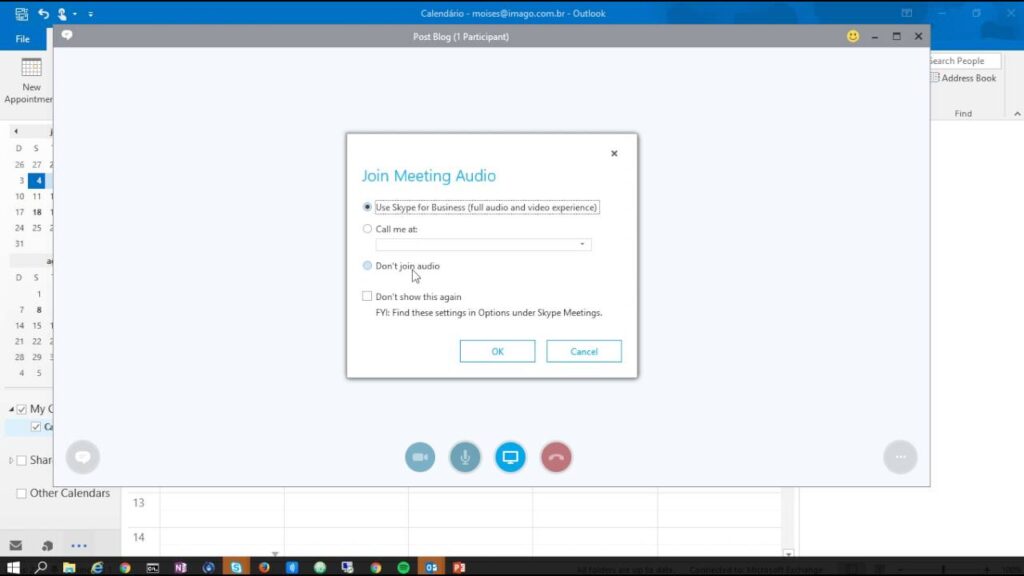Open PowerPoint from the taskbar
This screenshot has width=1024, height=576.
point(459,568)
